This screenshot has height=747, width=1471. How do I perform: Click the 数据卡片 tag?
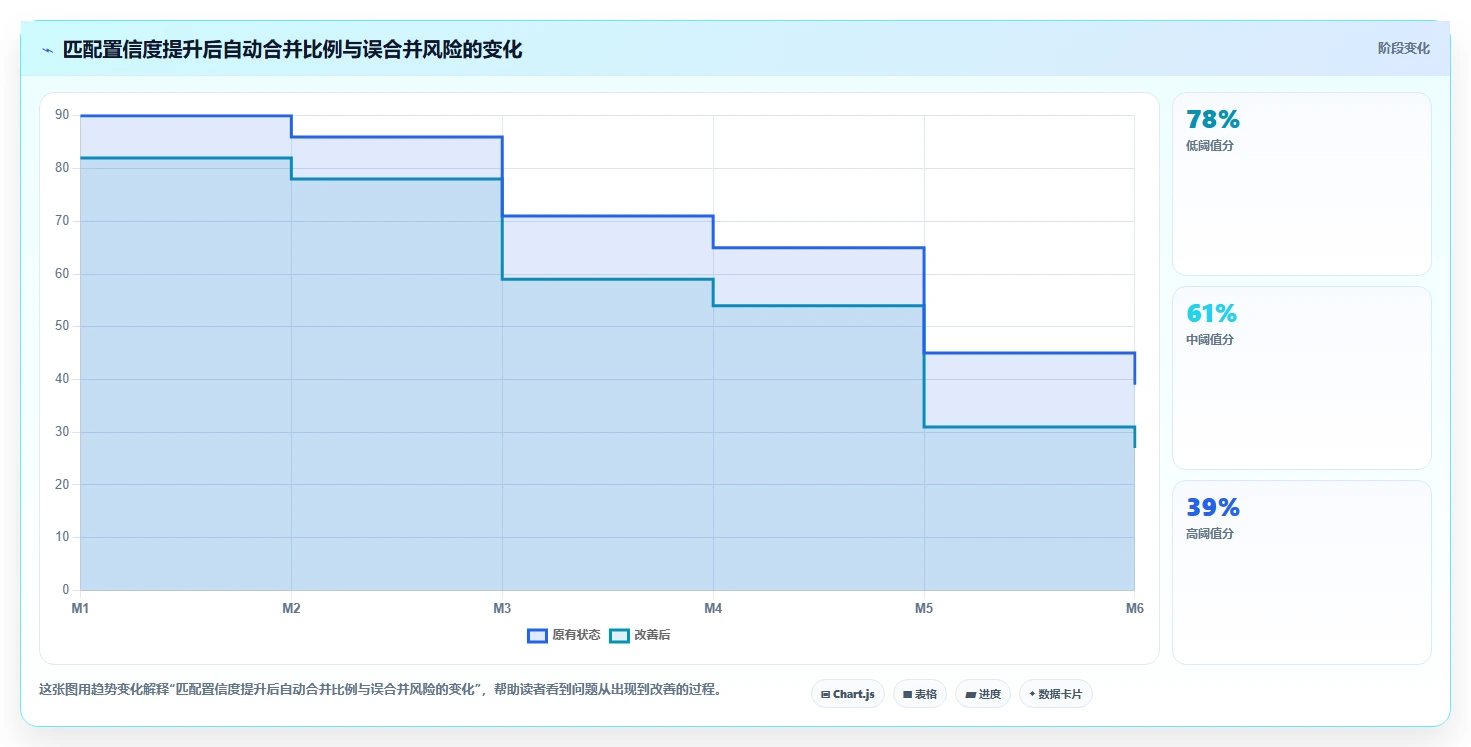coord(1056,694)
